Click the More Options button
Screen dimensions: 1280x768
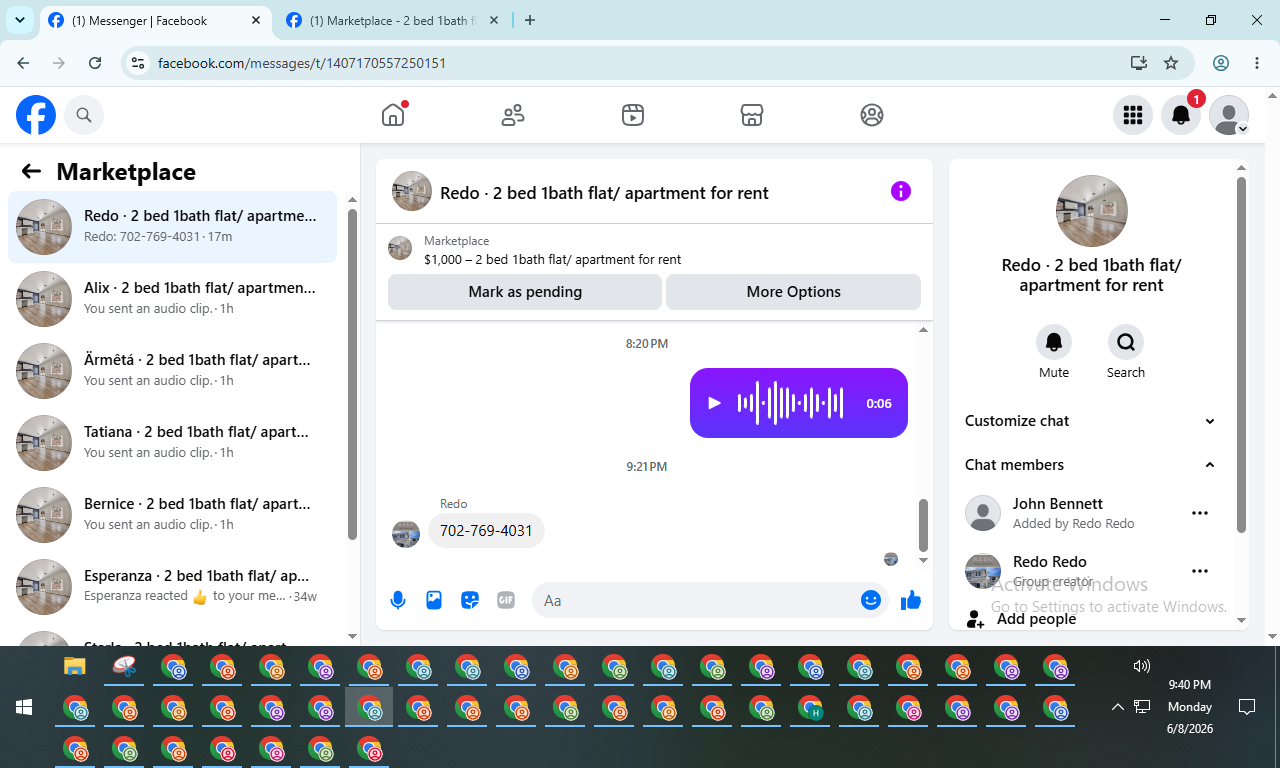click(x=793, y=292)
